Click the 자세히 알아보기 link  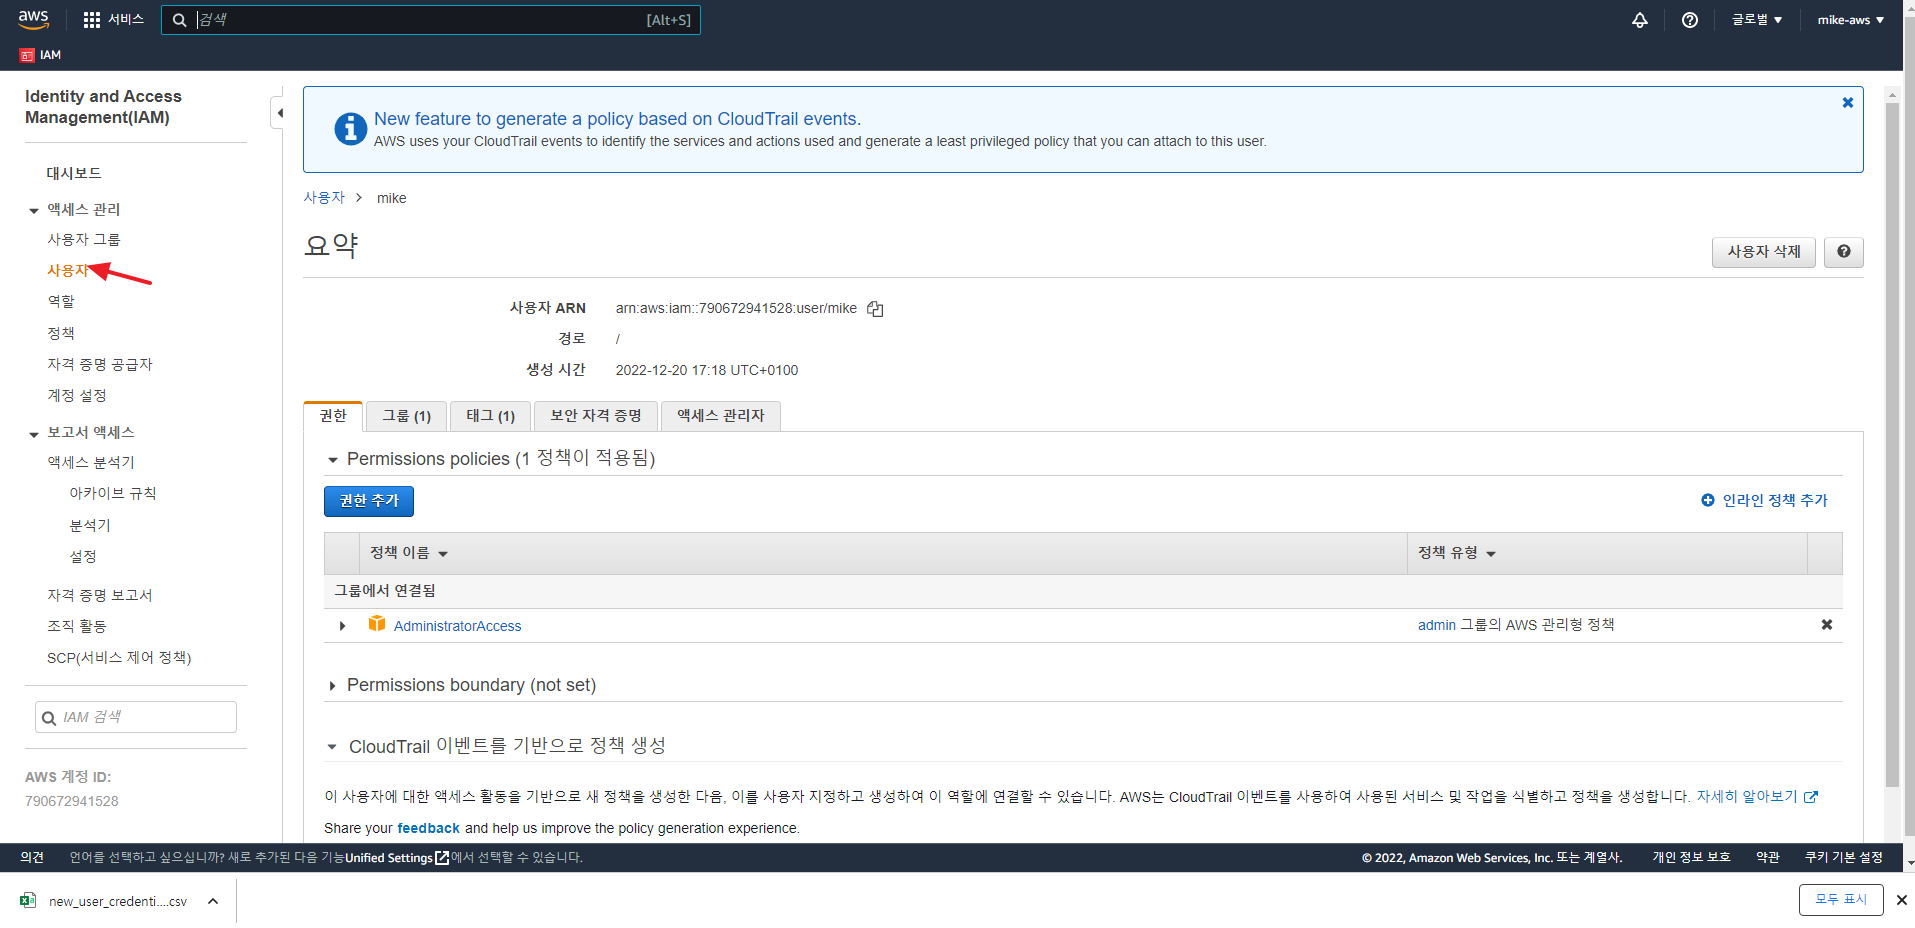(x=1747, y=797)
